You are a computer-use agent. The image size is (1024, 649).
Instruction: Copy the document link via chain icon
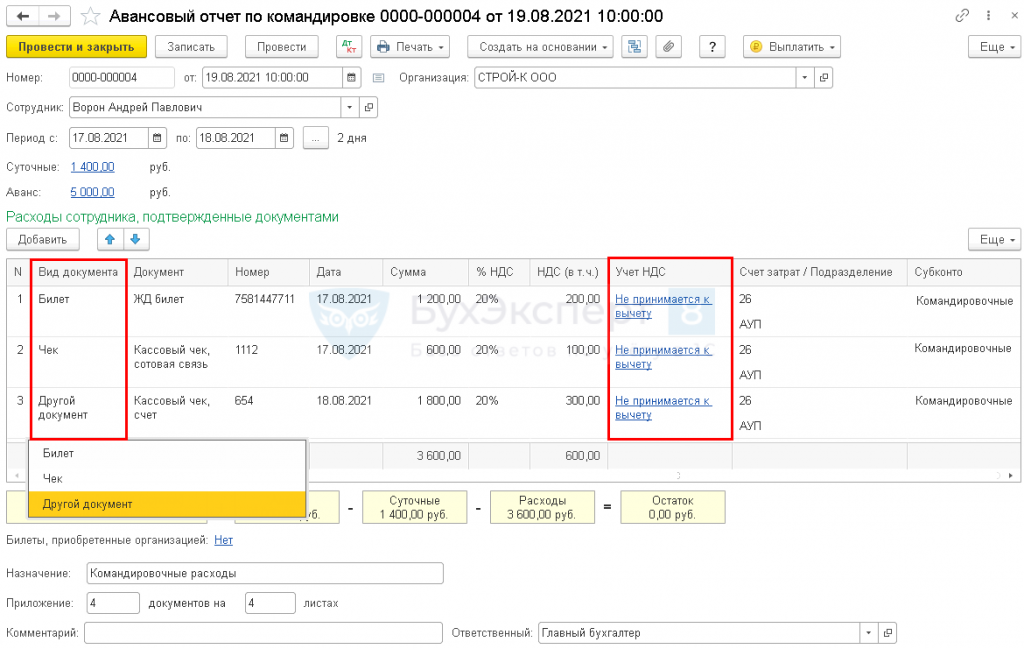[962, 16]
